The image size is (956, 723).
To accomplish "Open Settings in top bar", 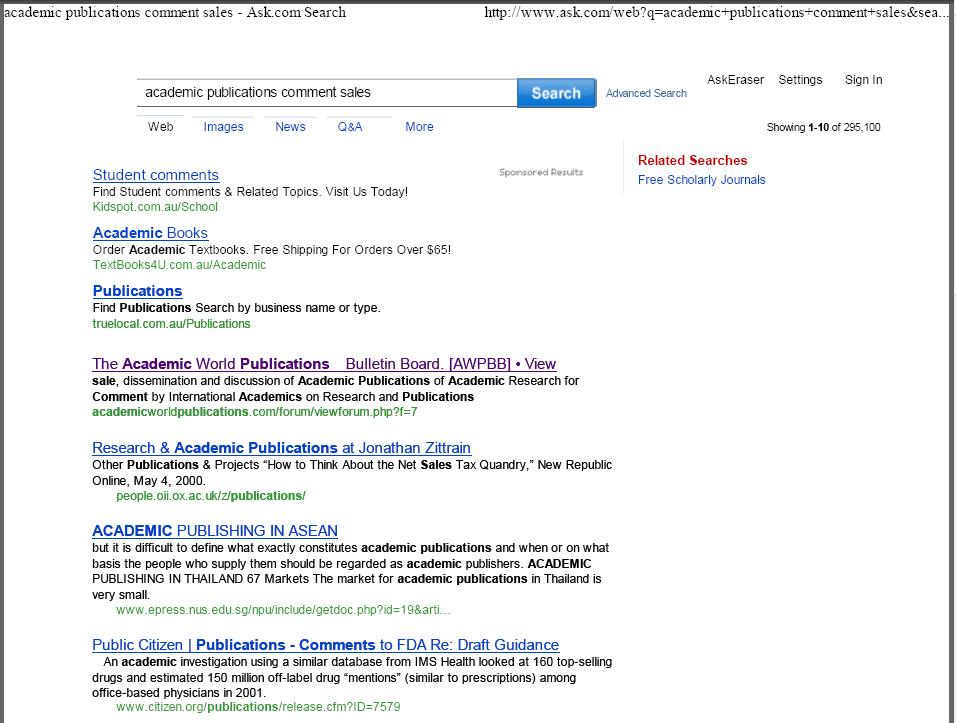I will [800, 80].
